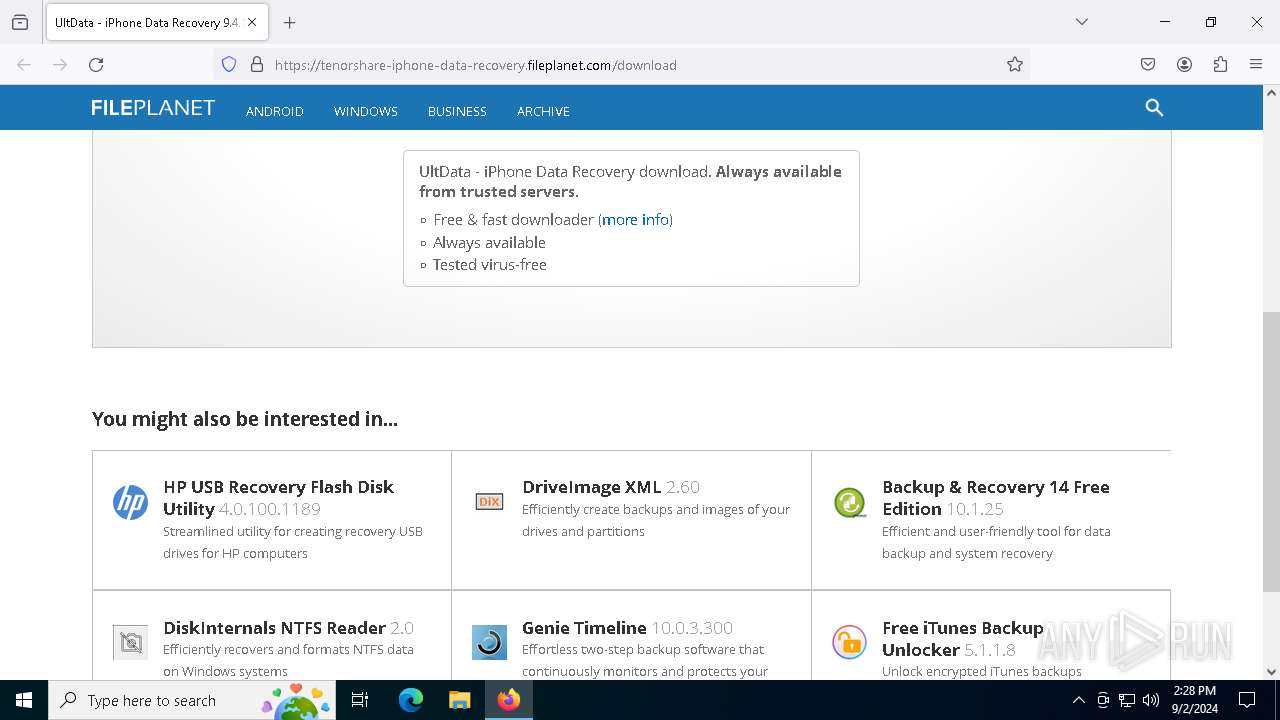The image size is (1280, 720).
Task: Open the Firefox application menu
Action: (1256, 65)
